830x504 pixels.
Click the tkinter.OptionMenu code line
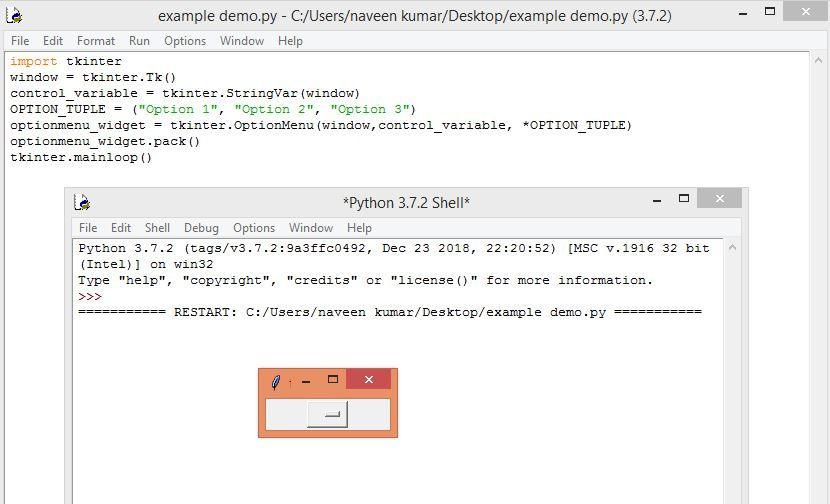[x=321, y=125]
